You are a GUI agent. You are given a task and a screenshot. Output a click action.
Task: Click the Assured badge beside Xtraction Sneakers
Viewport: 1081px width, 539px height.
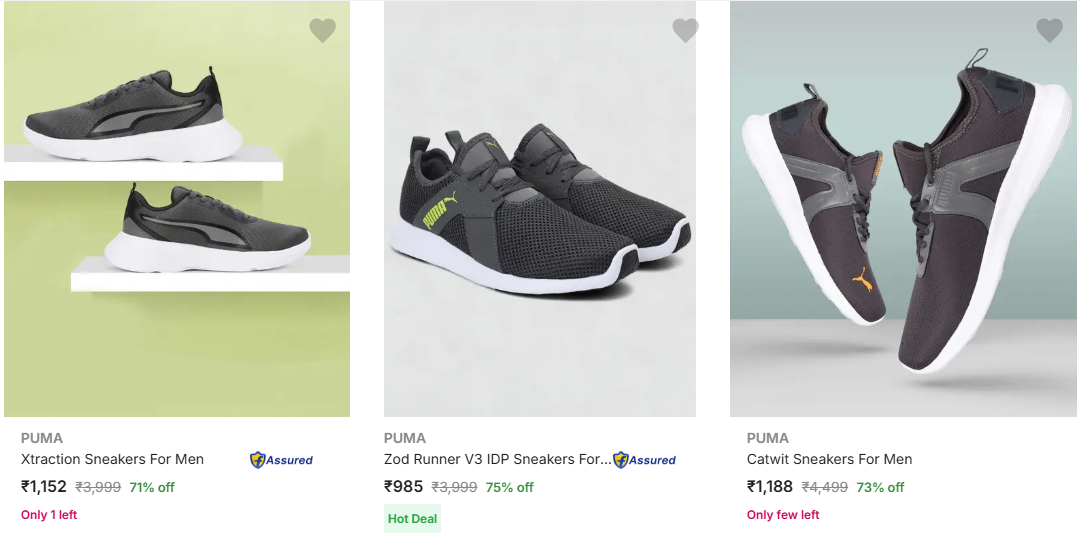(x=281, y=460)
